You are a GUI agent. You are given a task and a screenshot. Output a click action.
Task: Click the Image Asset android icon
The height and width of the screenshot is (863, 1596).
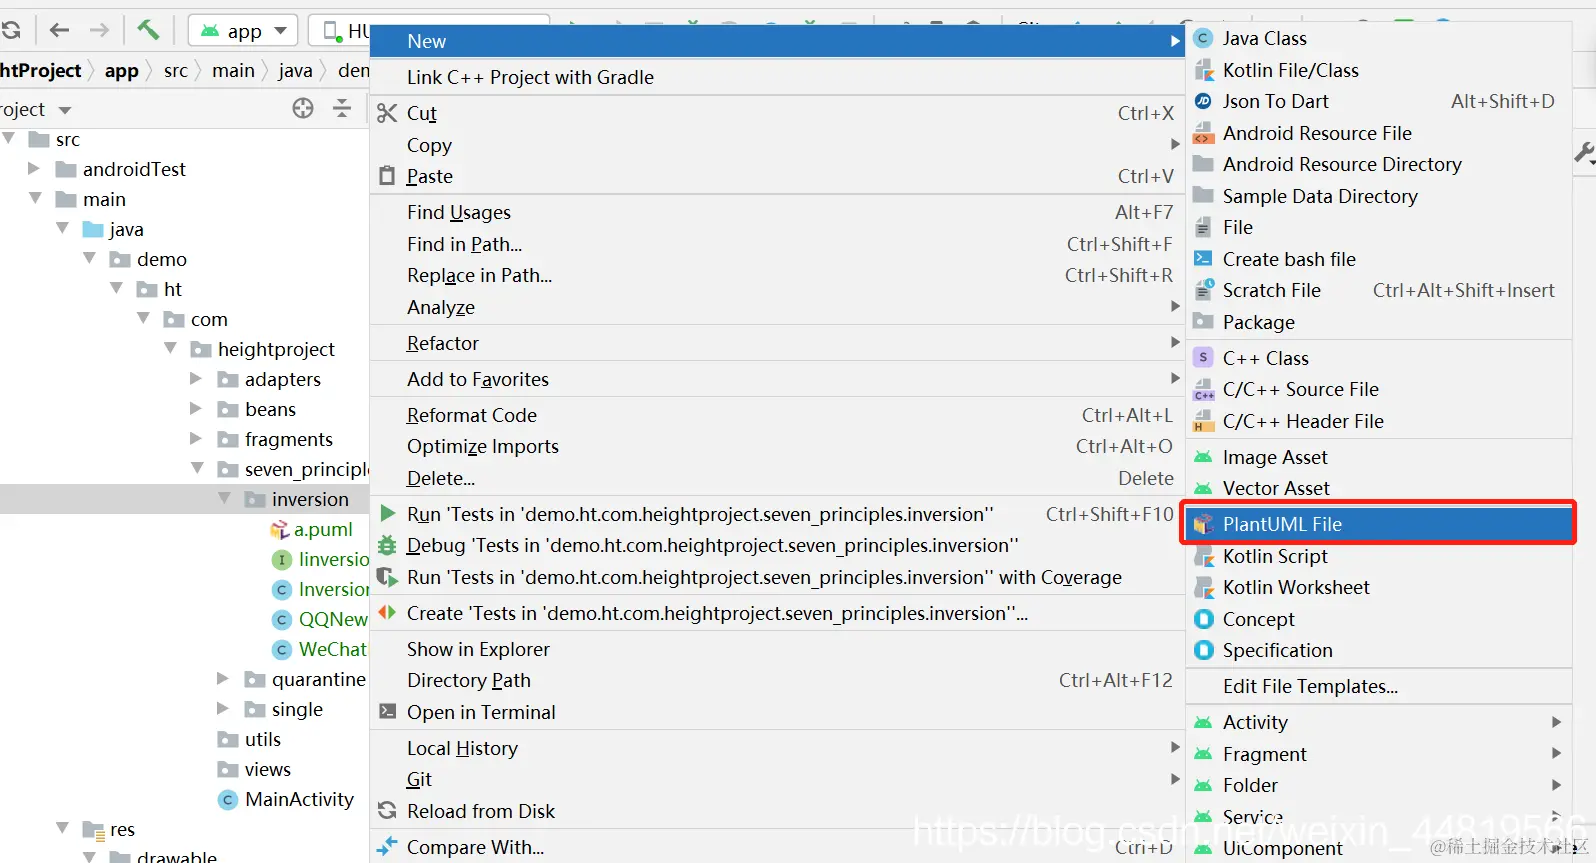[x=1204, y=457]
